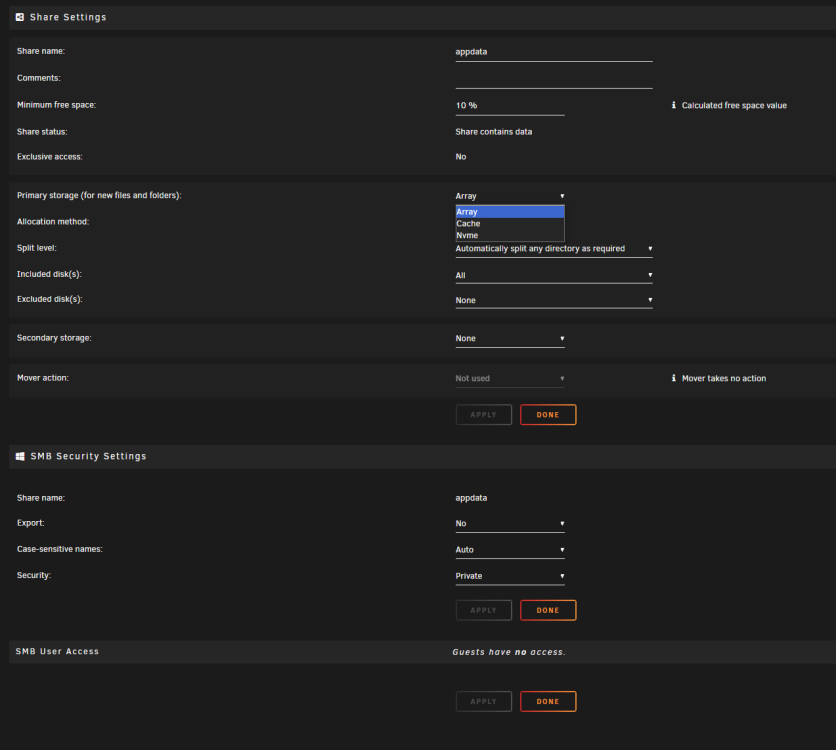Click the info icon beside Mover takes no action
The height and width of the screenshot is (750, 836).
tap(673, 378)
